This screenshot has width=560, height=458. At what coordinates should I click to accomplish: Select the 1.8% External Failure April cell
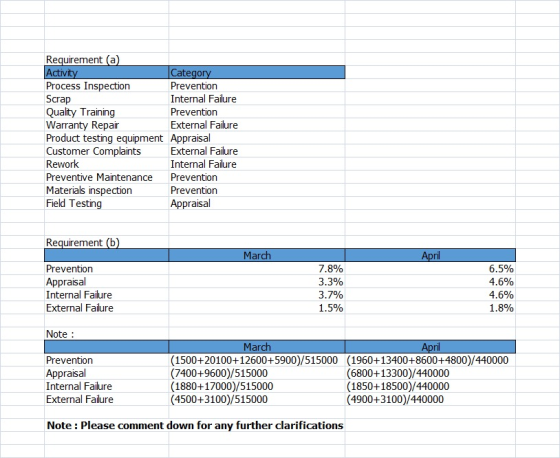(x=430, y=308)
